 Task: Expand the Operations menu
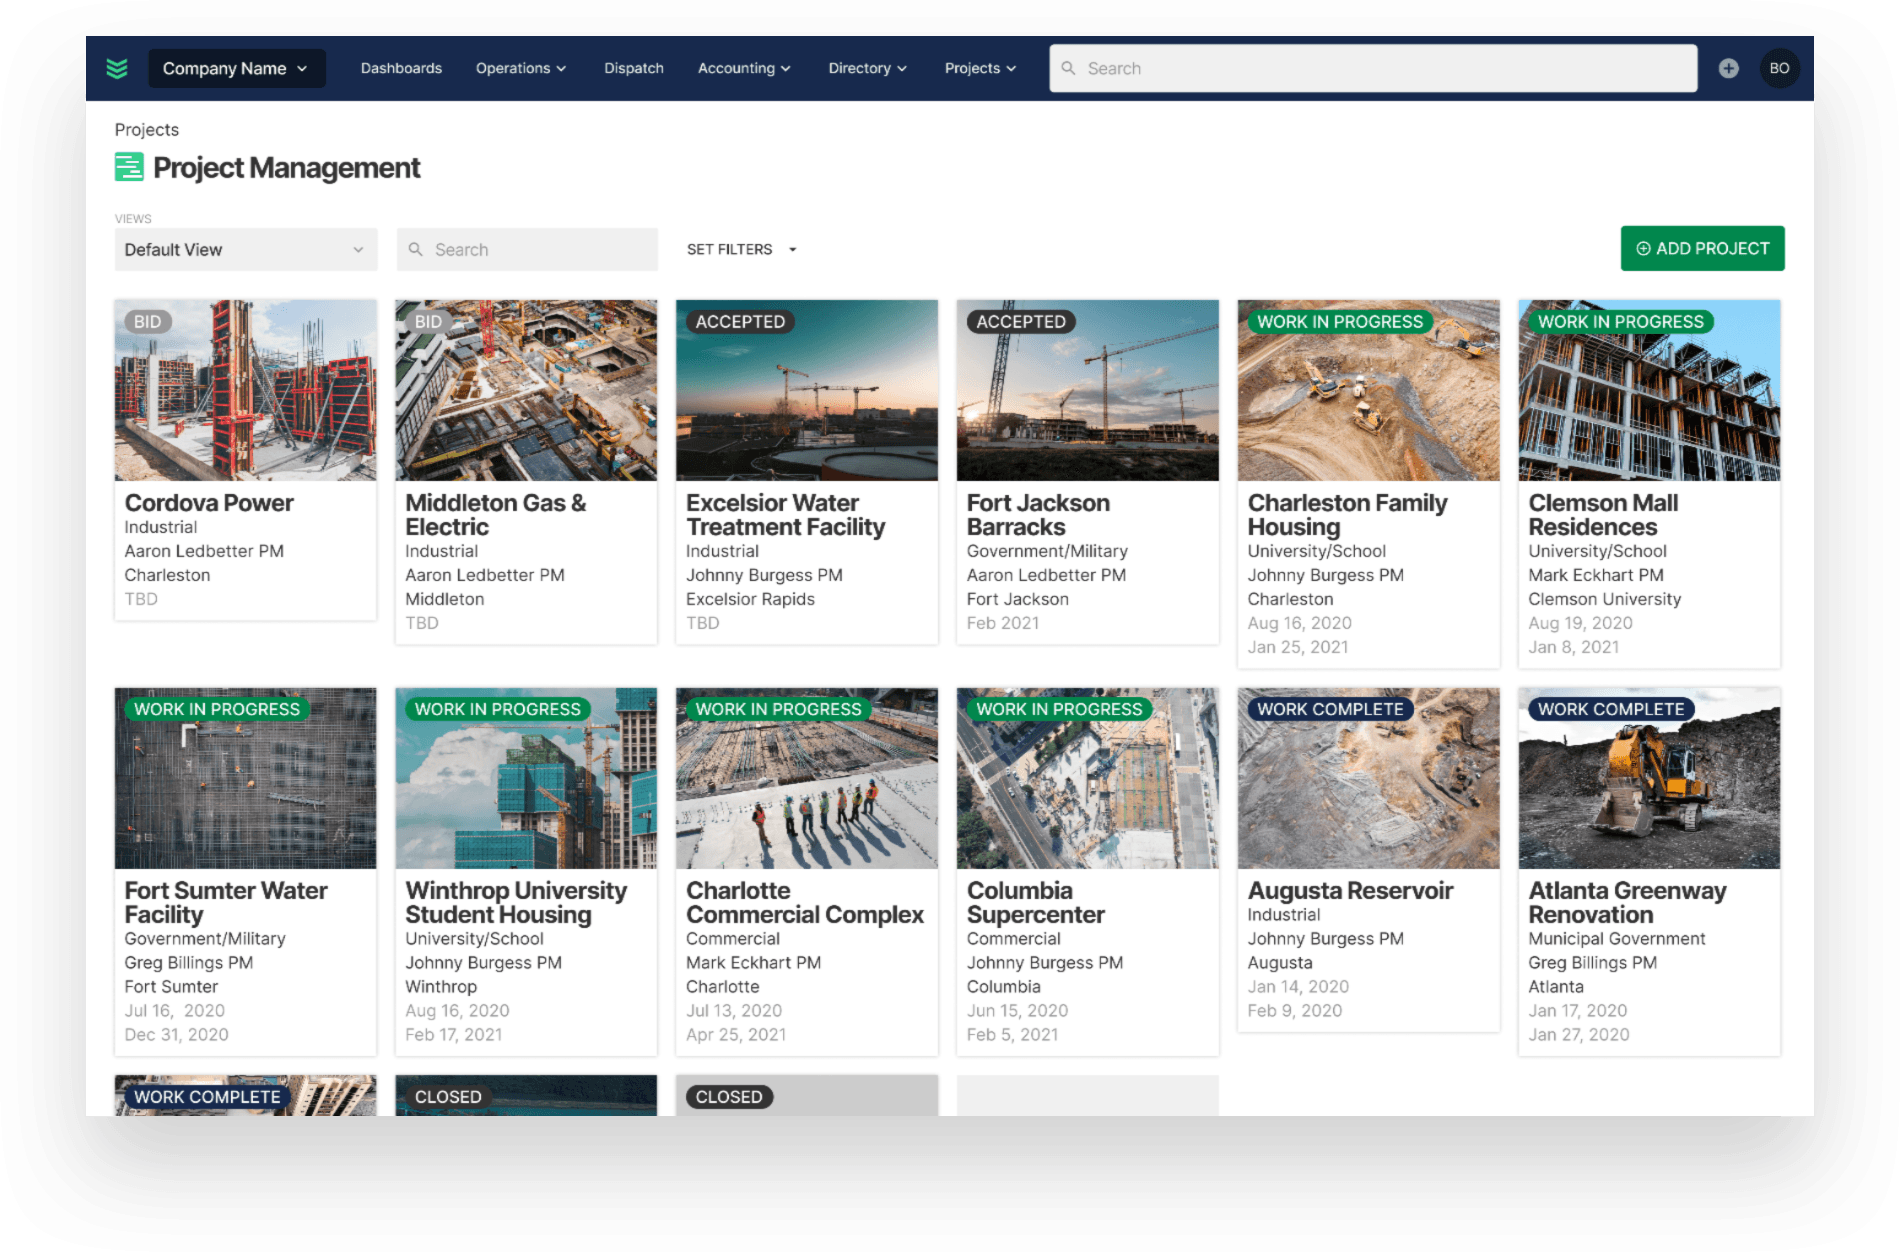point(521,68)
